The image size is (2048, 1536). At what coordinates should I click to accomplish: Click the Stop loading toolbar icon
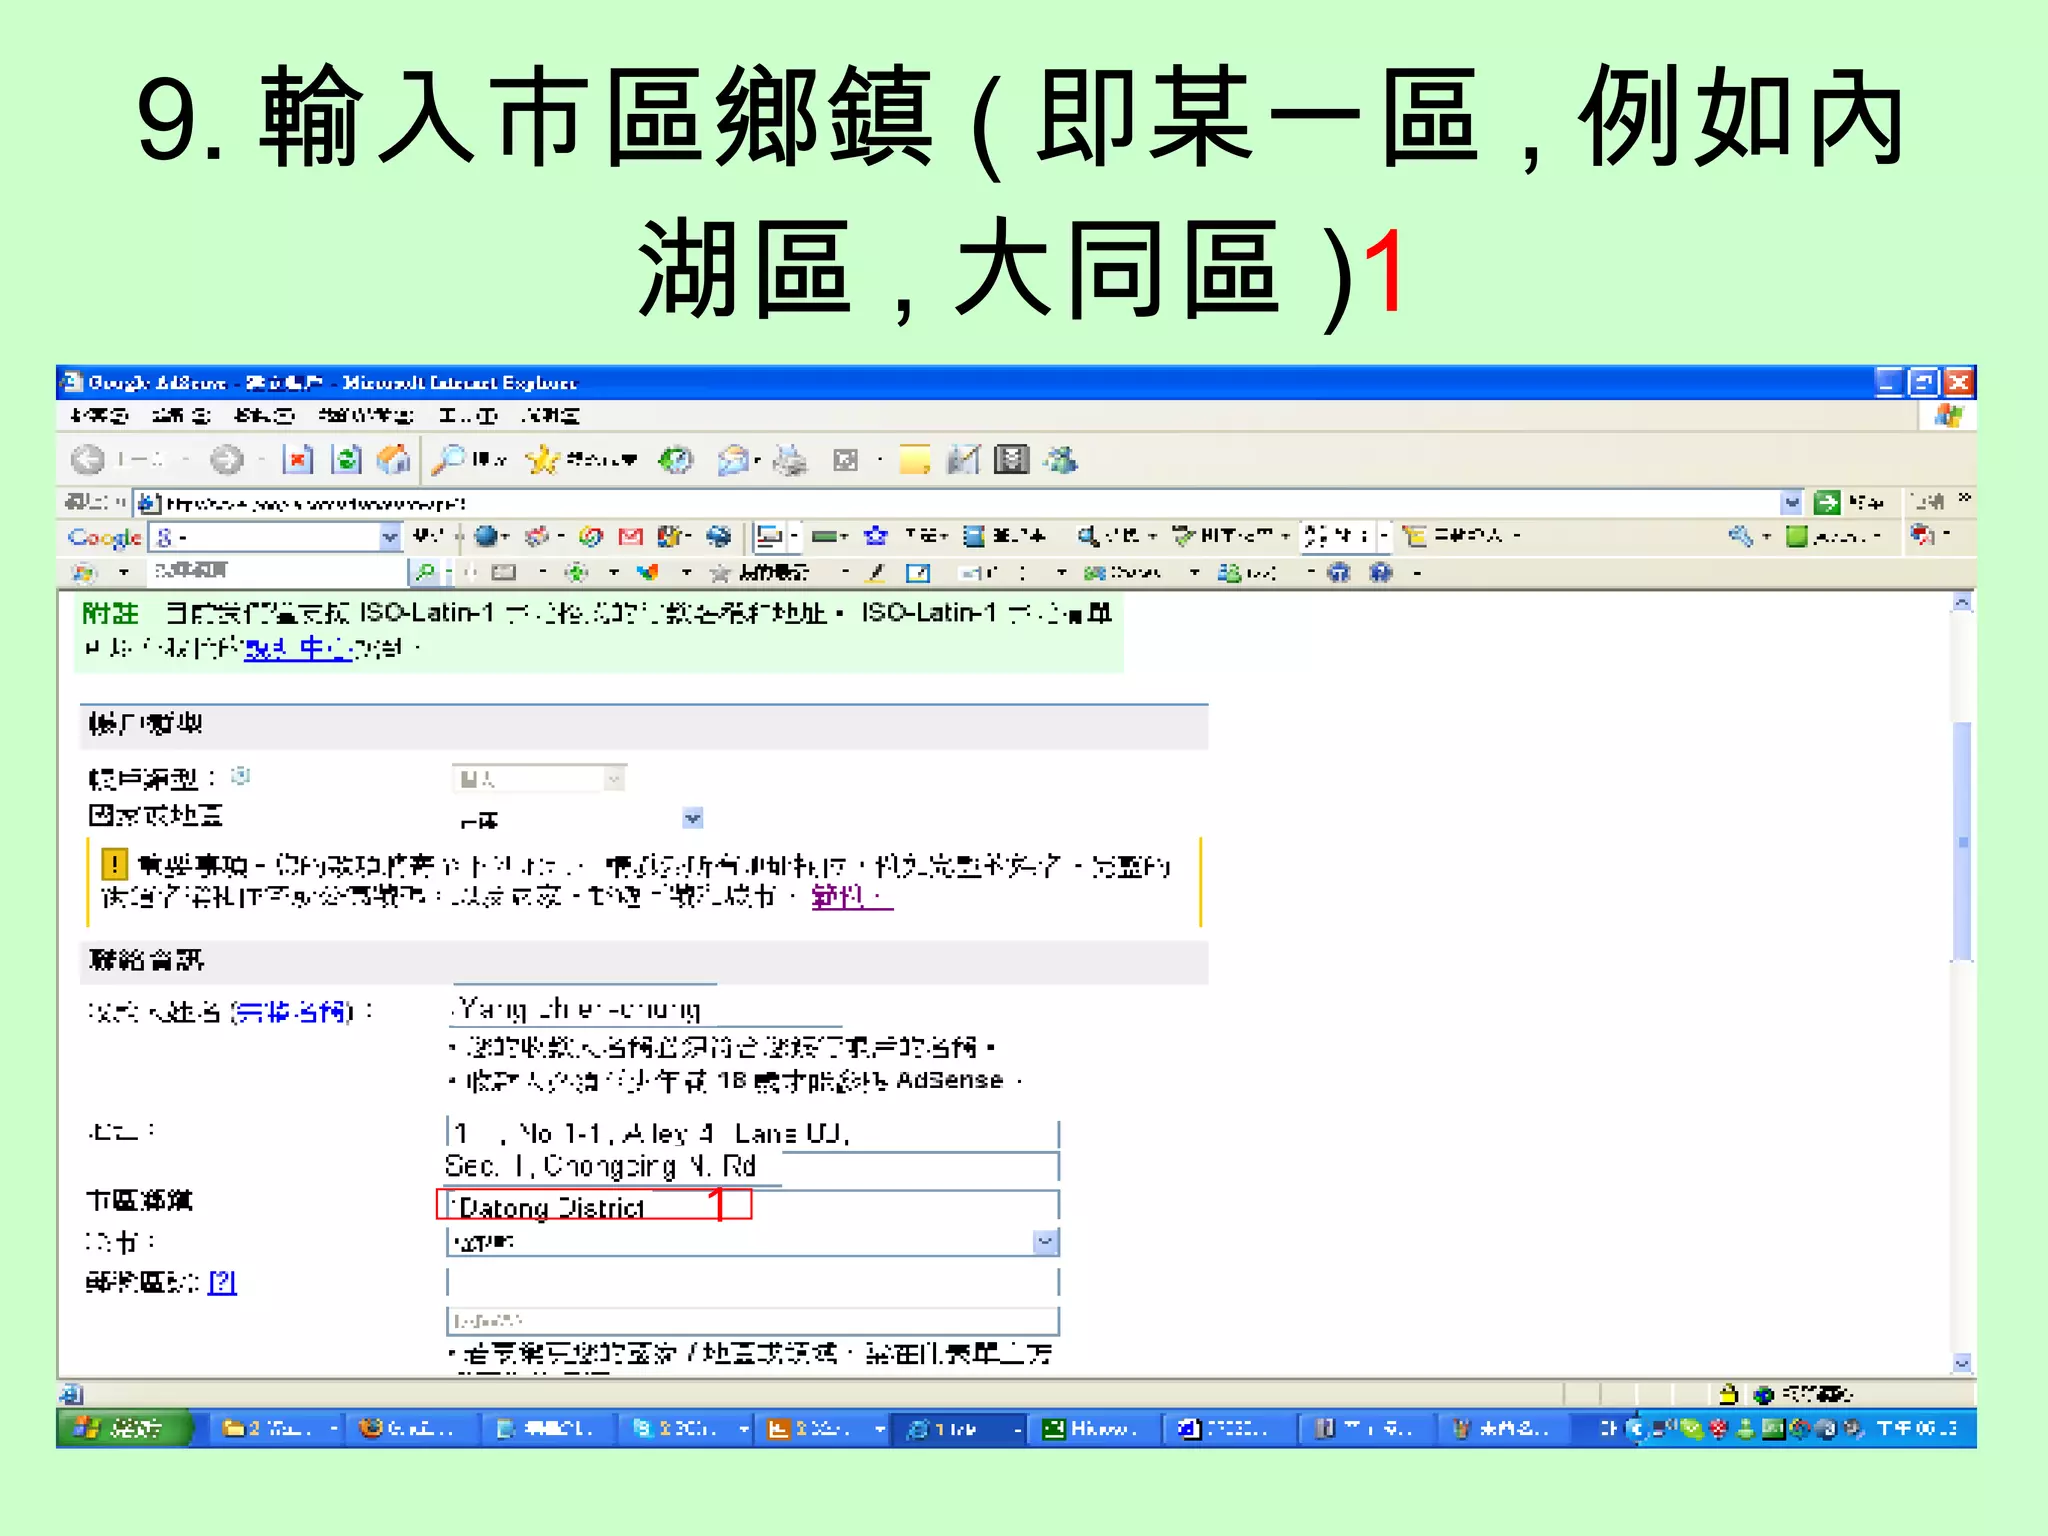[x=297, y=459]
